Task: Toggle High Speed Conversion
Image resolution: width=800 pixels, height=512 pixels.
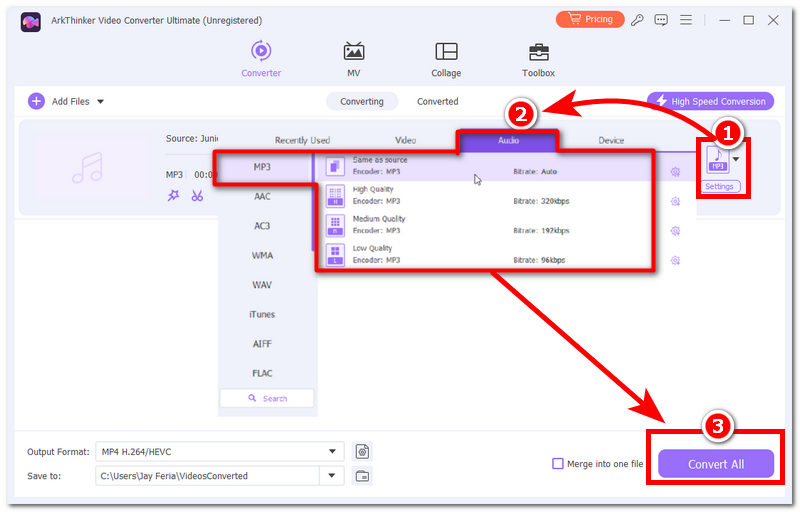Action: click(x=710, y=101)
